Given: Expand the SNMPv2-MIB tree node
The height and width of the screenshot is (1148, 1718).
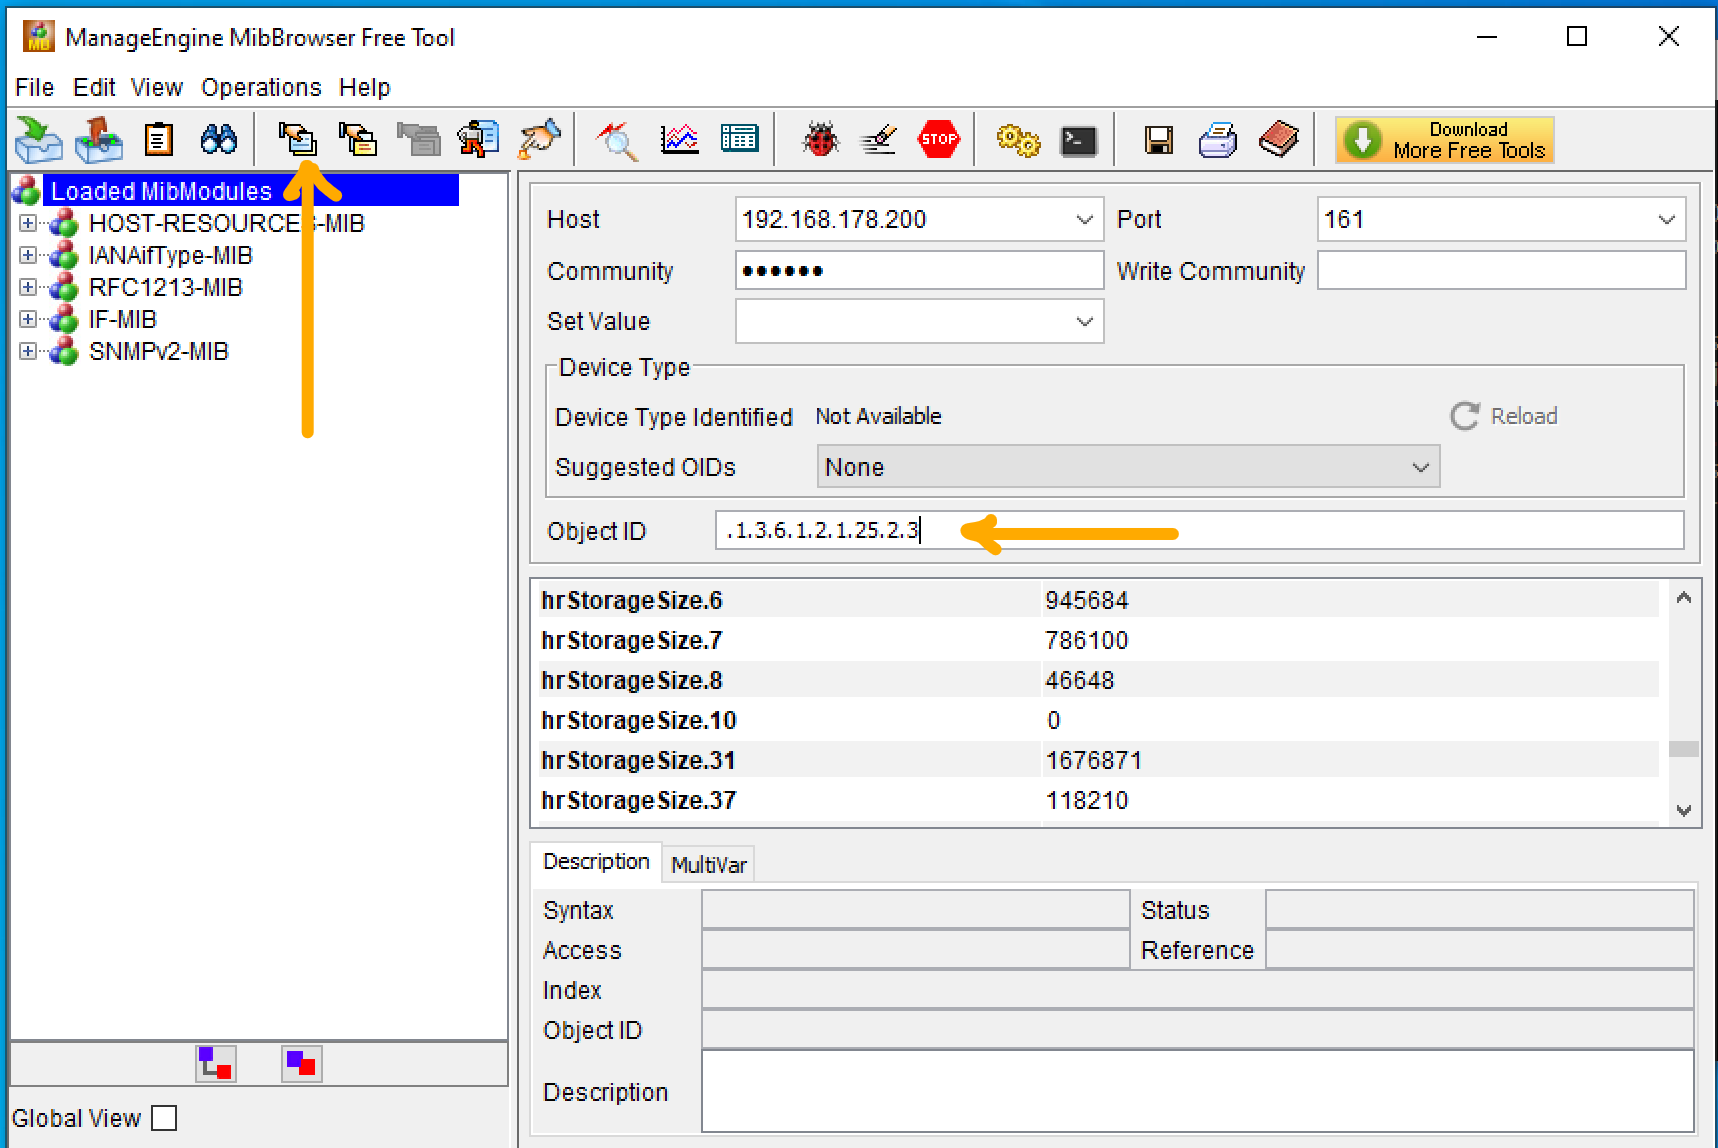Looking at the screenshot, I should pos(28,351).
